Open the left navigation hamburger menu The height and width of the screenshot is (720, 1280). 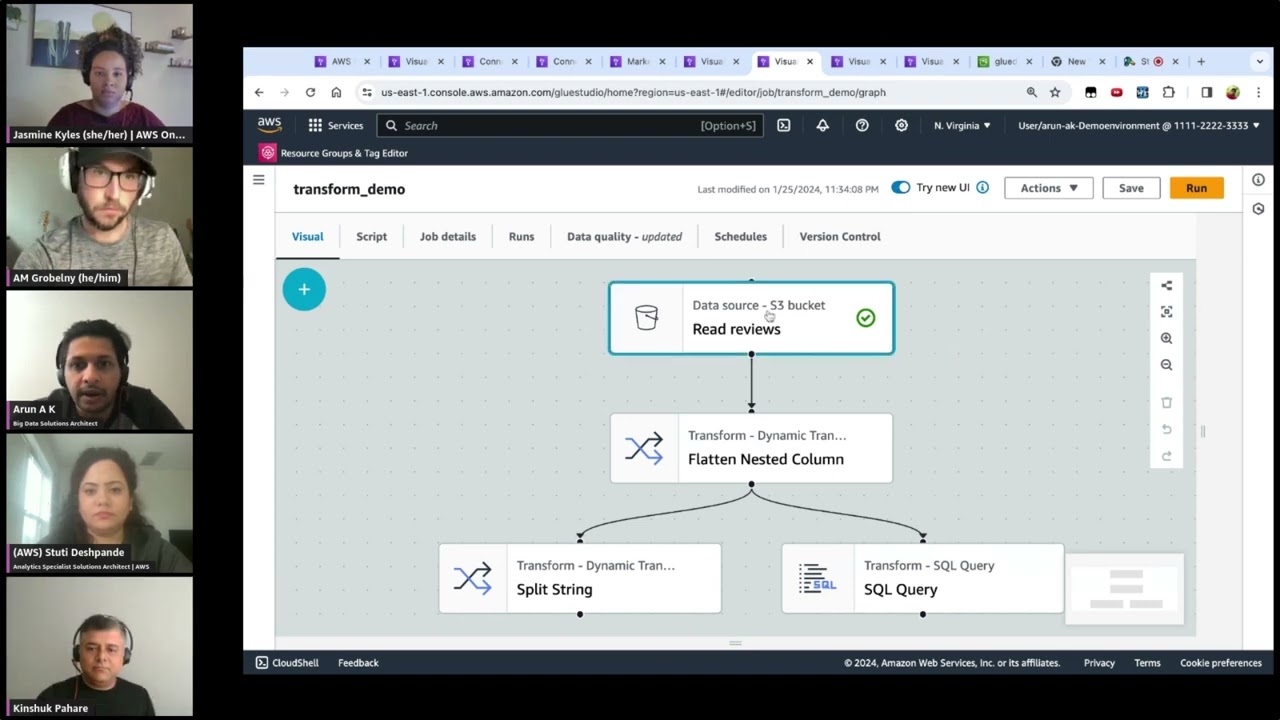tap(258, 180)
